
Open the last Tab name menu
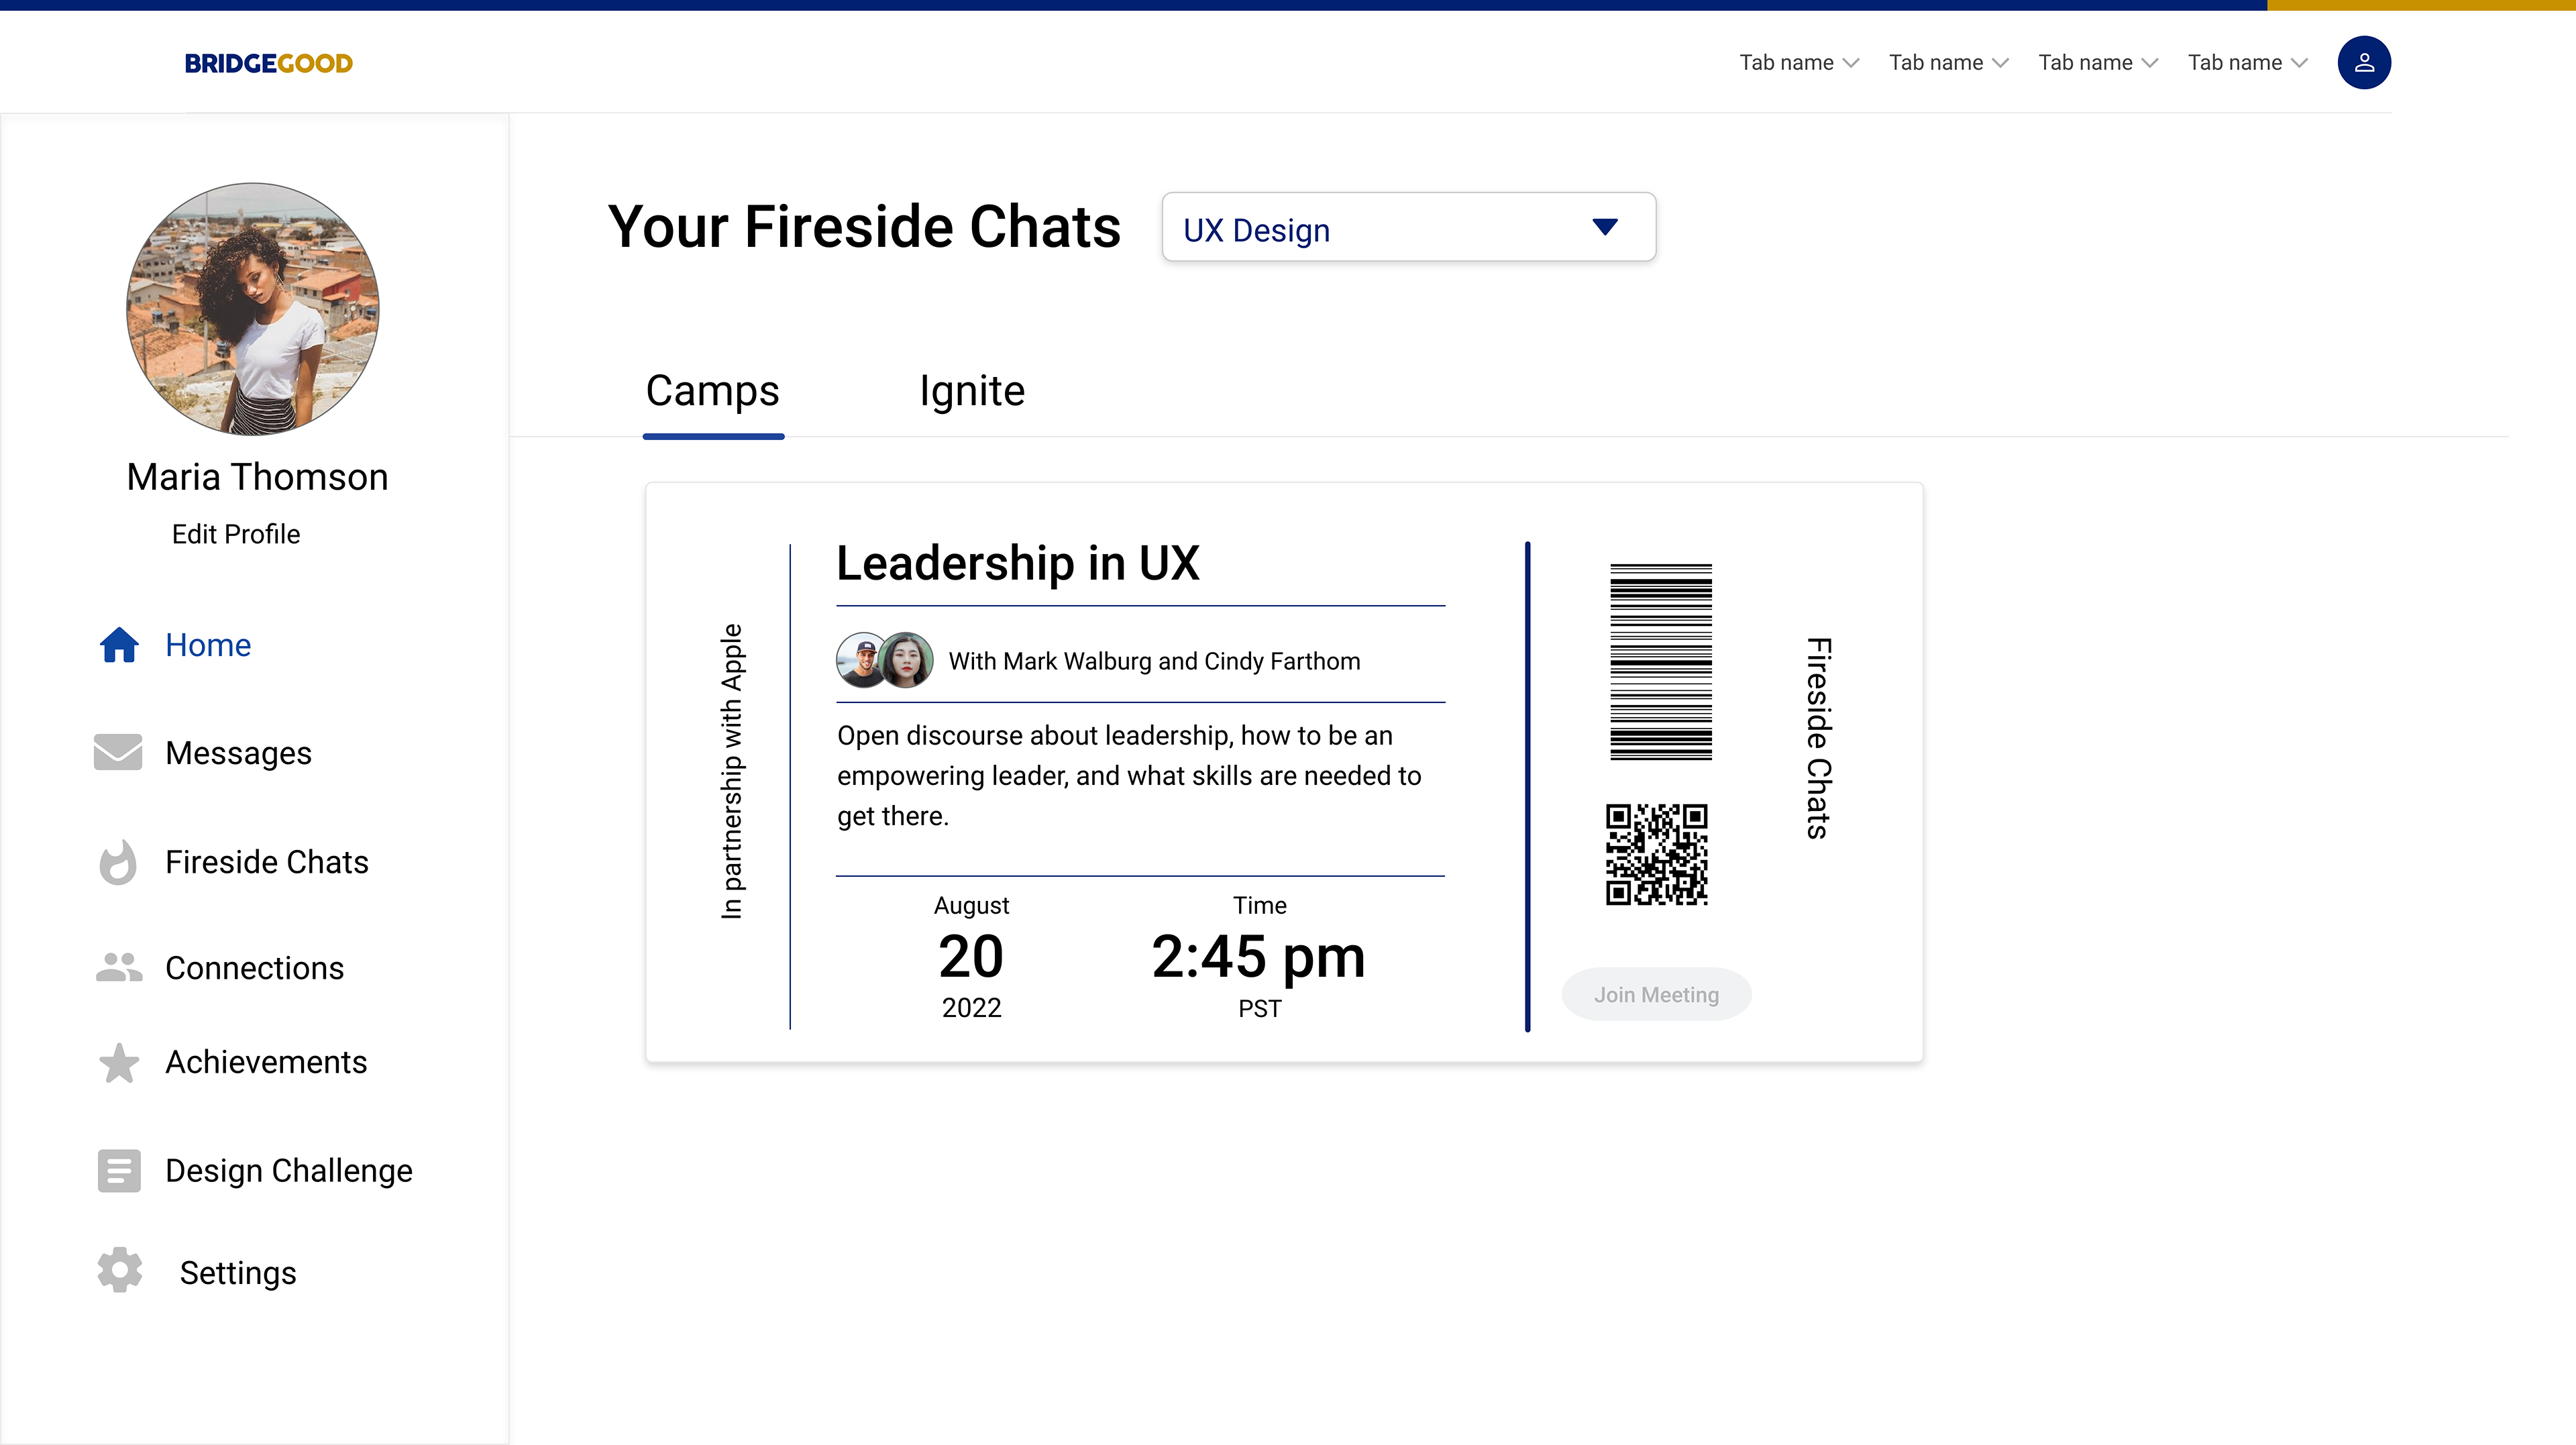tap(2247, 63)
